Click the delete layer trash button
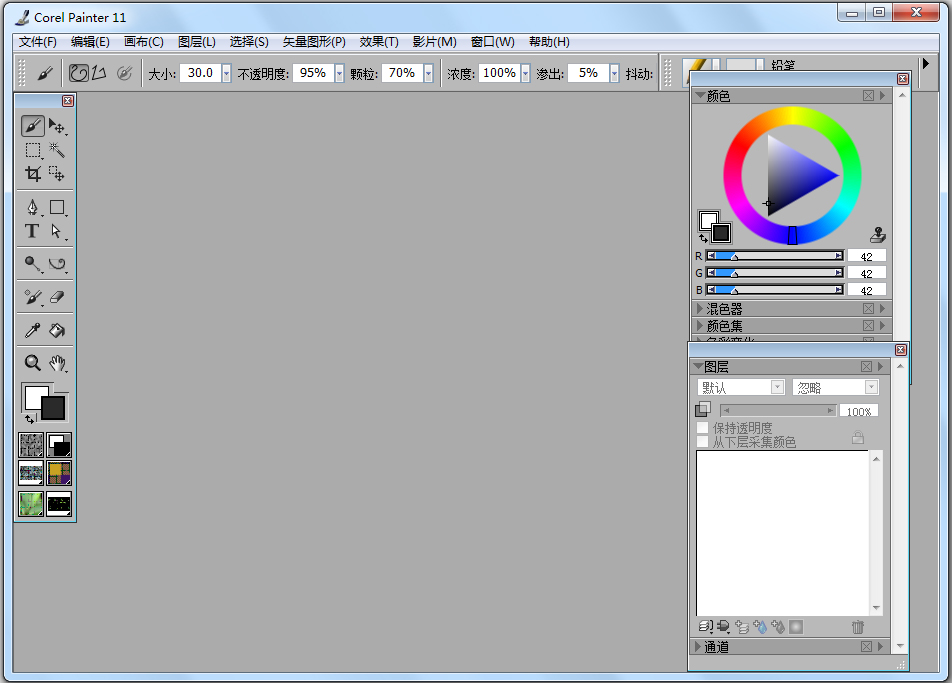The height and width of the screenshot is (683, 952). tap(857, 627)
